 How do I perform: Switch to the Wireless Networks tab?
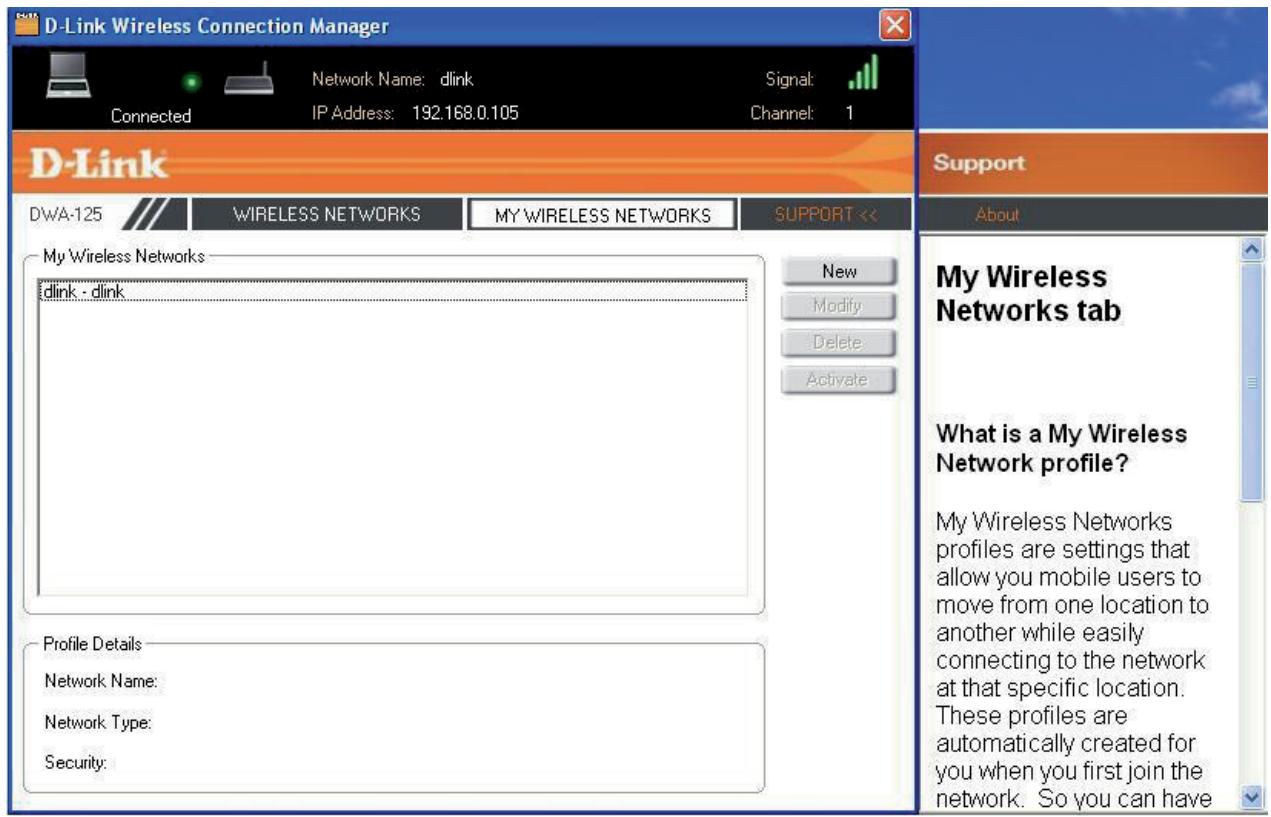point(327,214)
